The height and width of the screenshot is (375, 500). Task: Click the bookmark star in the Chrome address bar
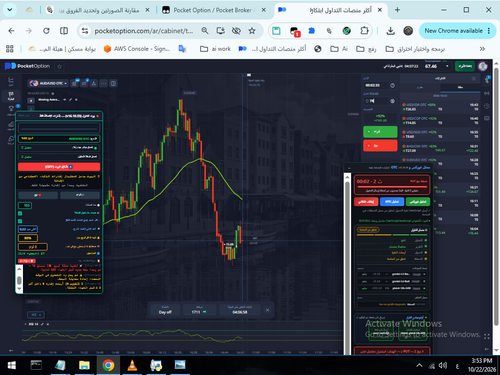pos(252,31)
